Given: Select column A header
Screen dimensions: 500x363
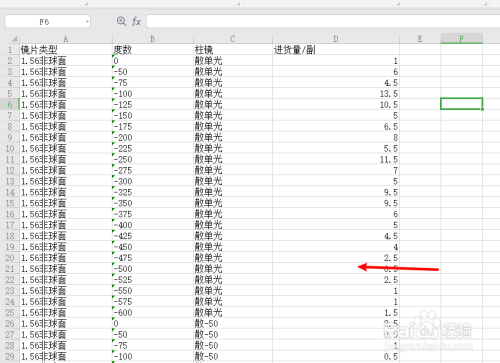Looking at the screenshot, I should 66,39.
